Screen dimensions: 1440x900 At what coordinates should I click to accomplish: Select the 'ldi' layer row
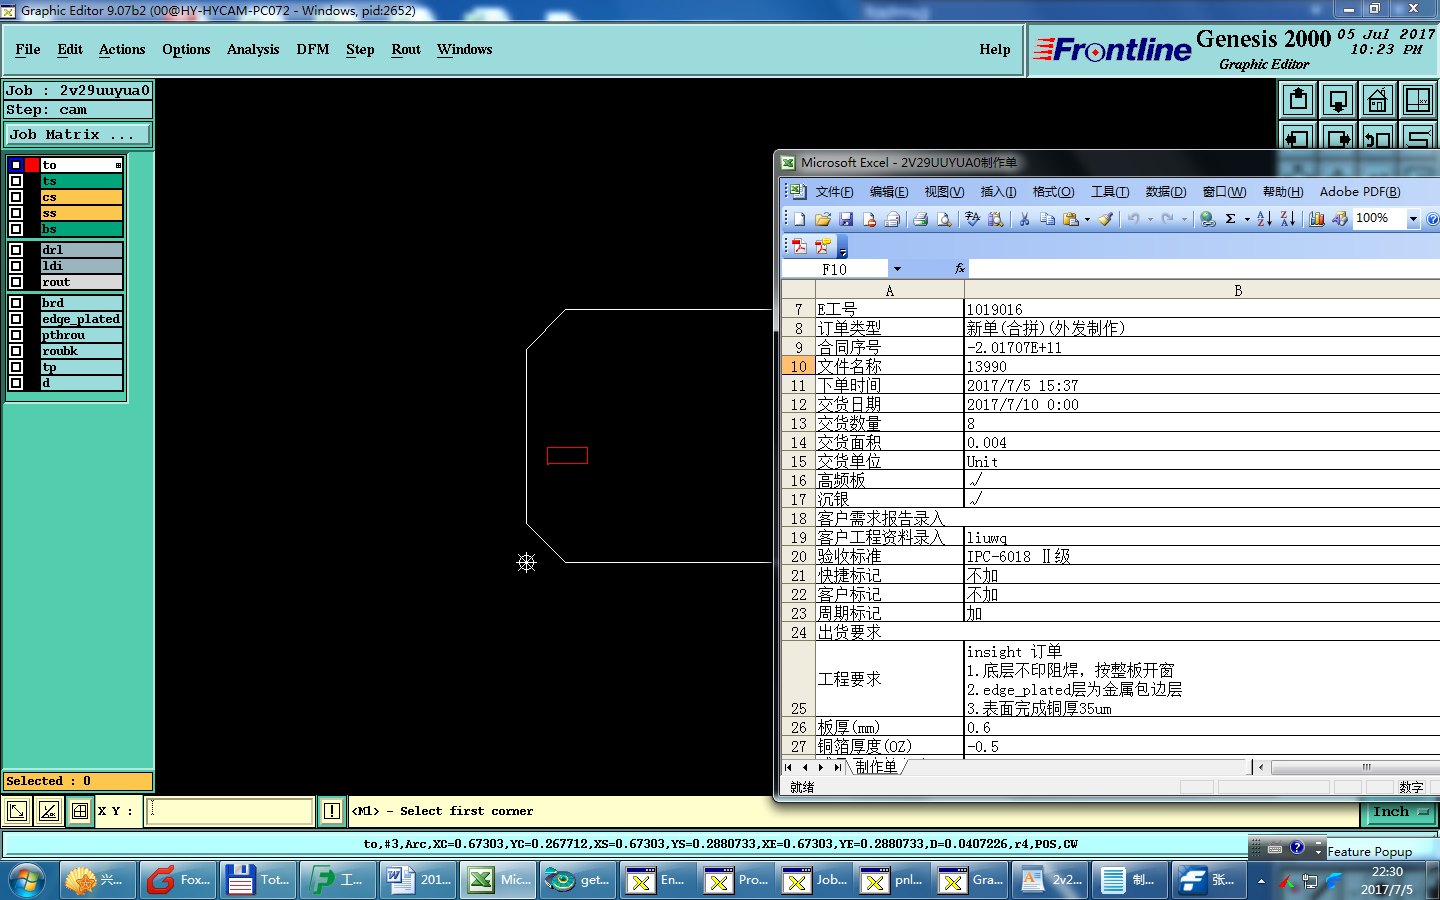(81, 266)
